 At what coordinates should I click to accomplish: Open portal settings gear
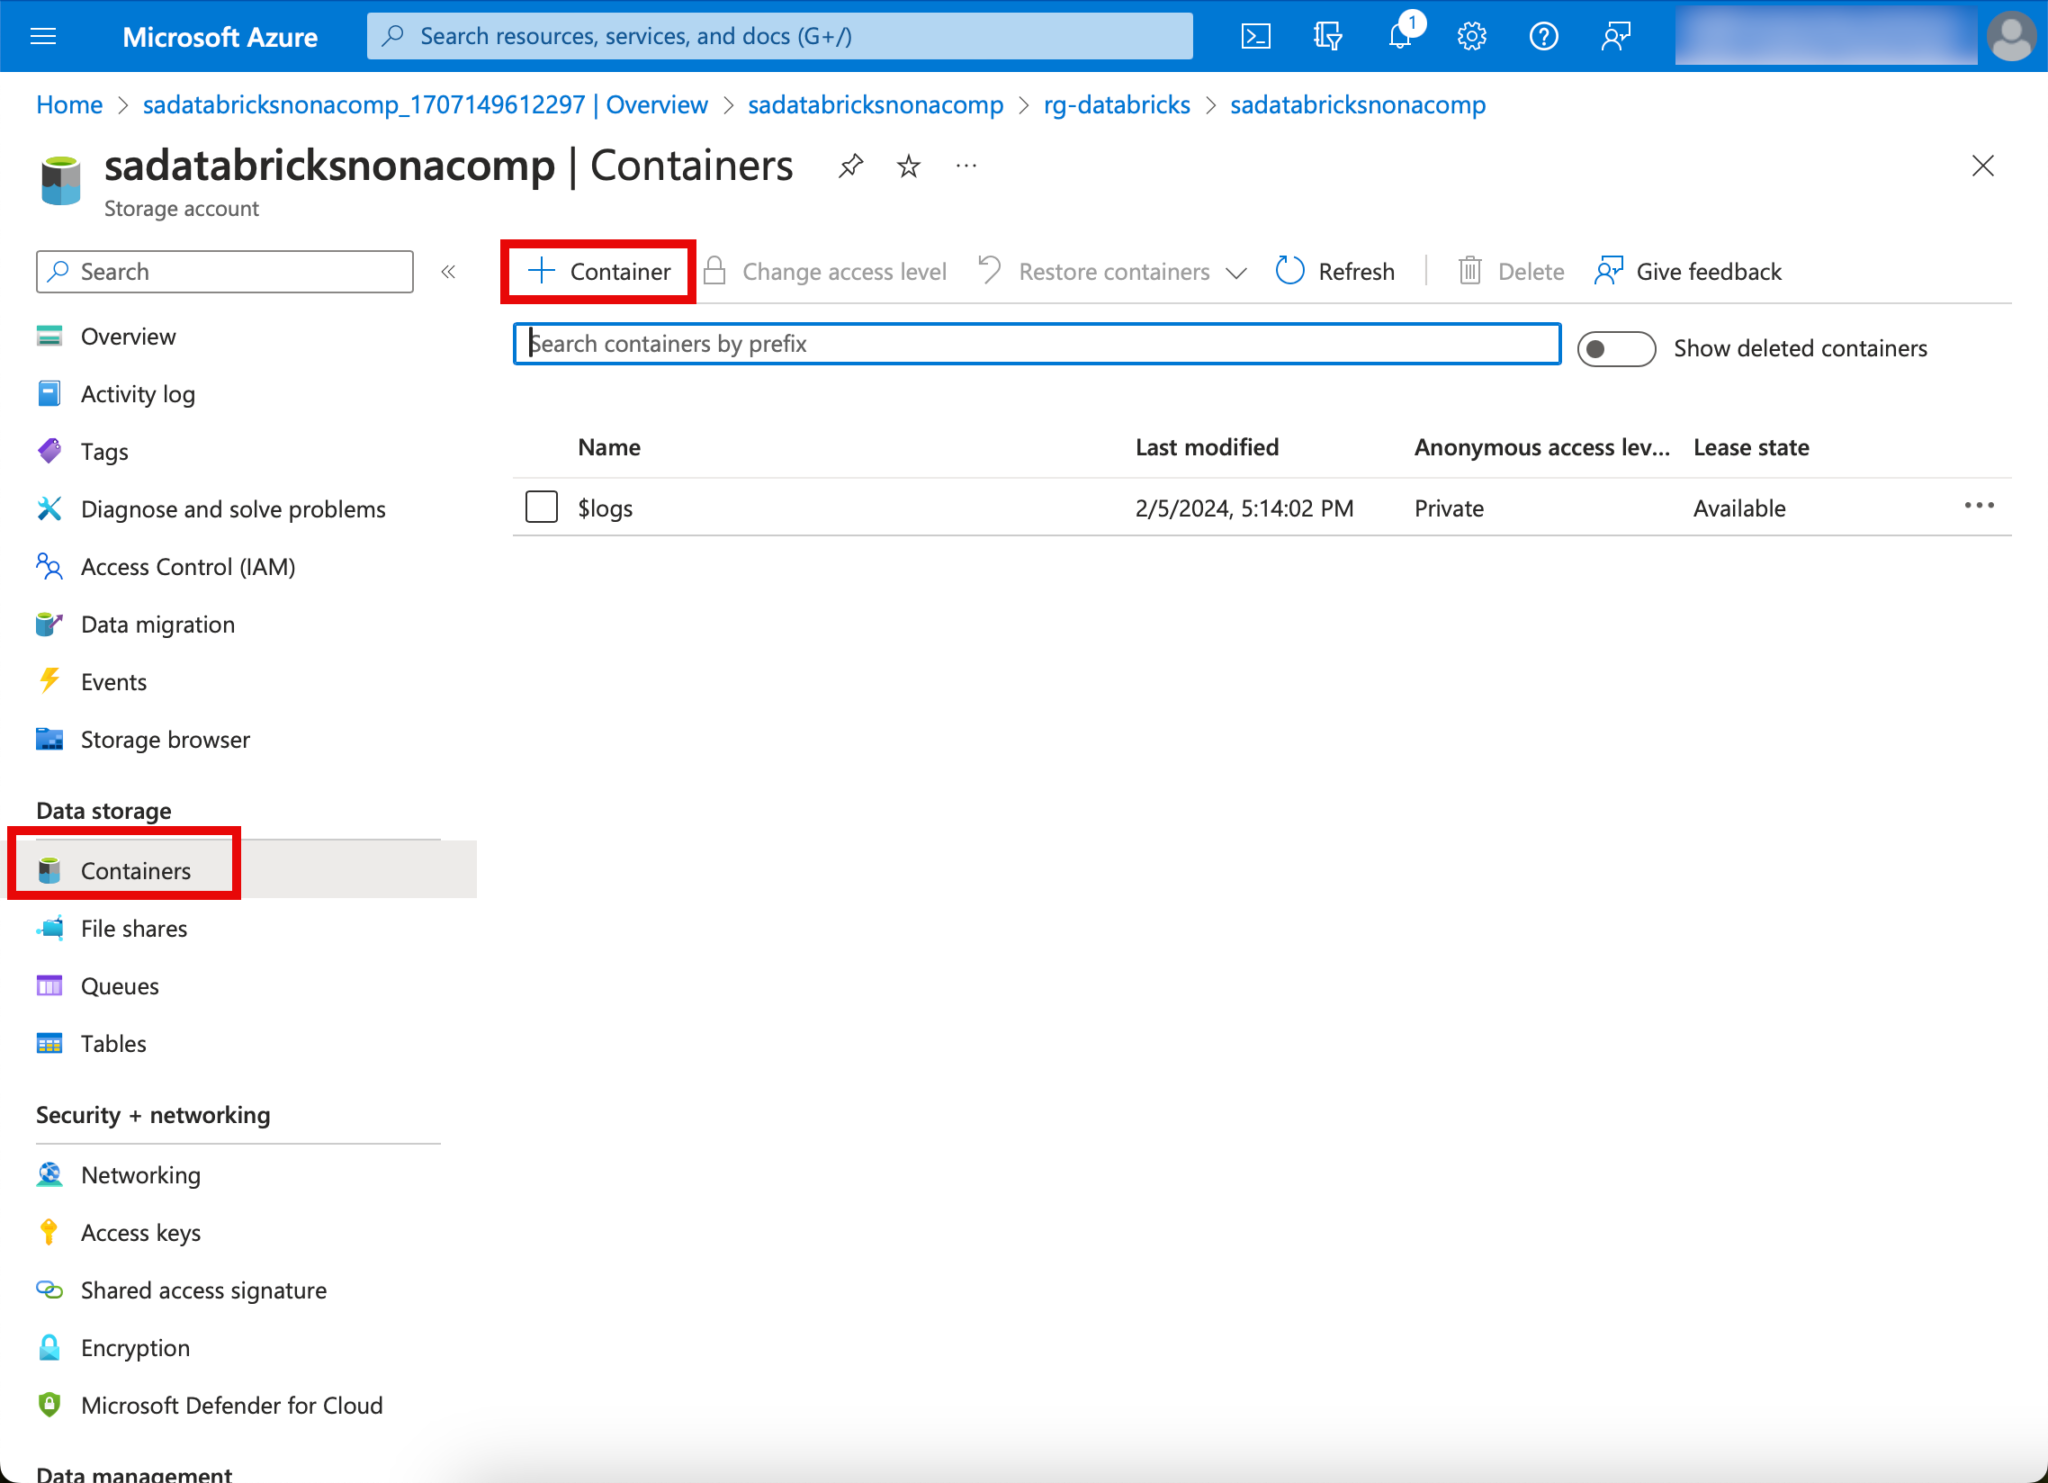pos(1471,37)
